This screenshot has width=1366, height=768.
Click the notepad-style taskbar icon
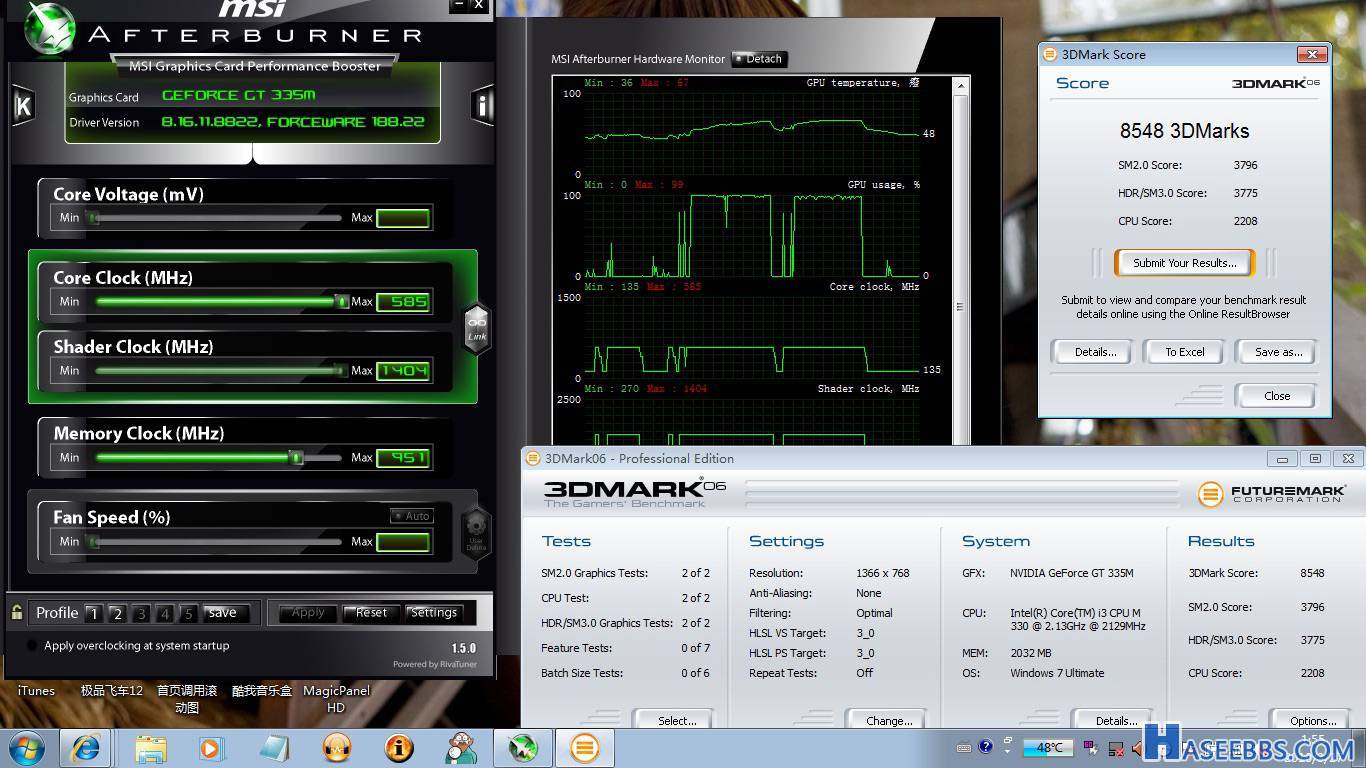pos(273,748)
